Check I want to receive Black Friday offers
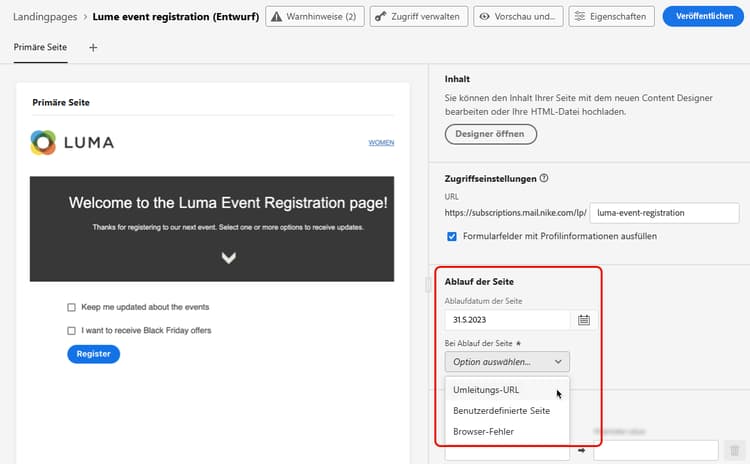 (71, 331)
